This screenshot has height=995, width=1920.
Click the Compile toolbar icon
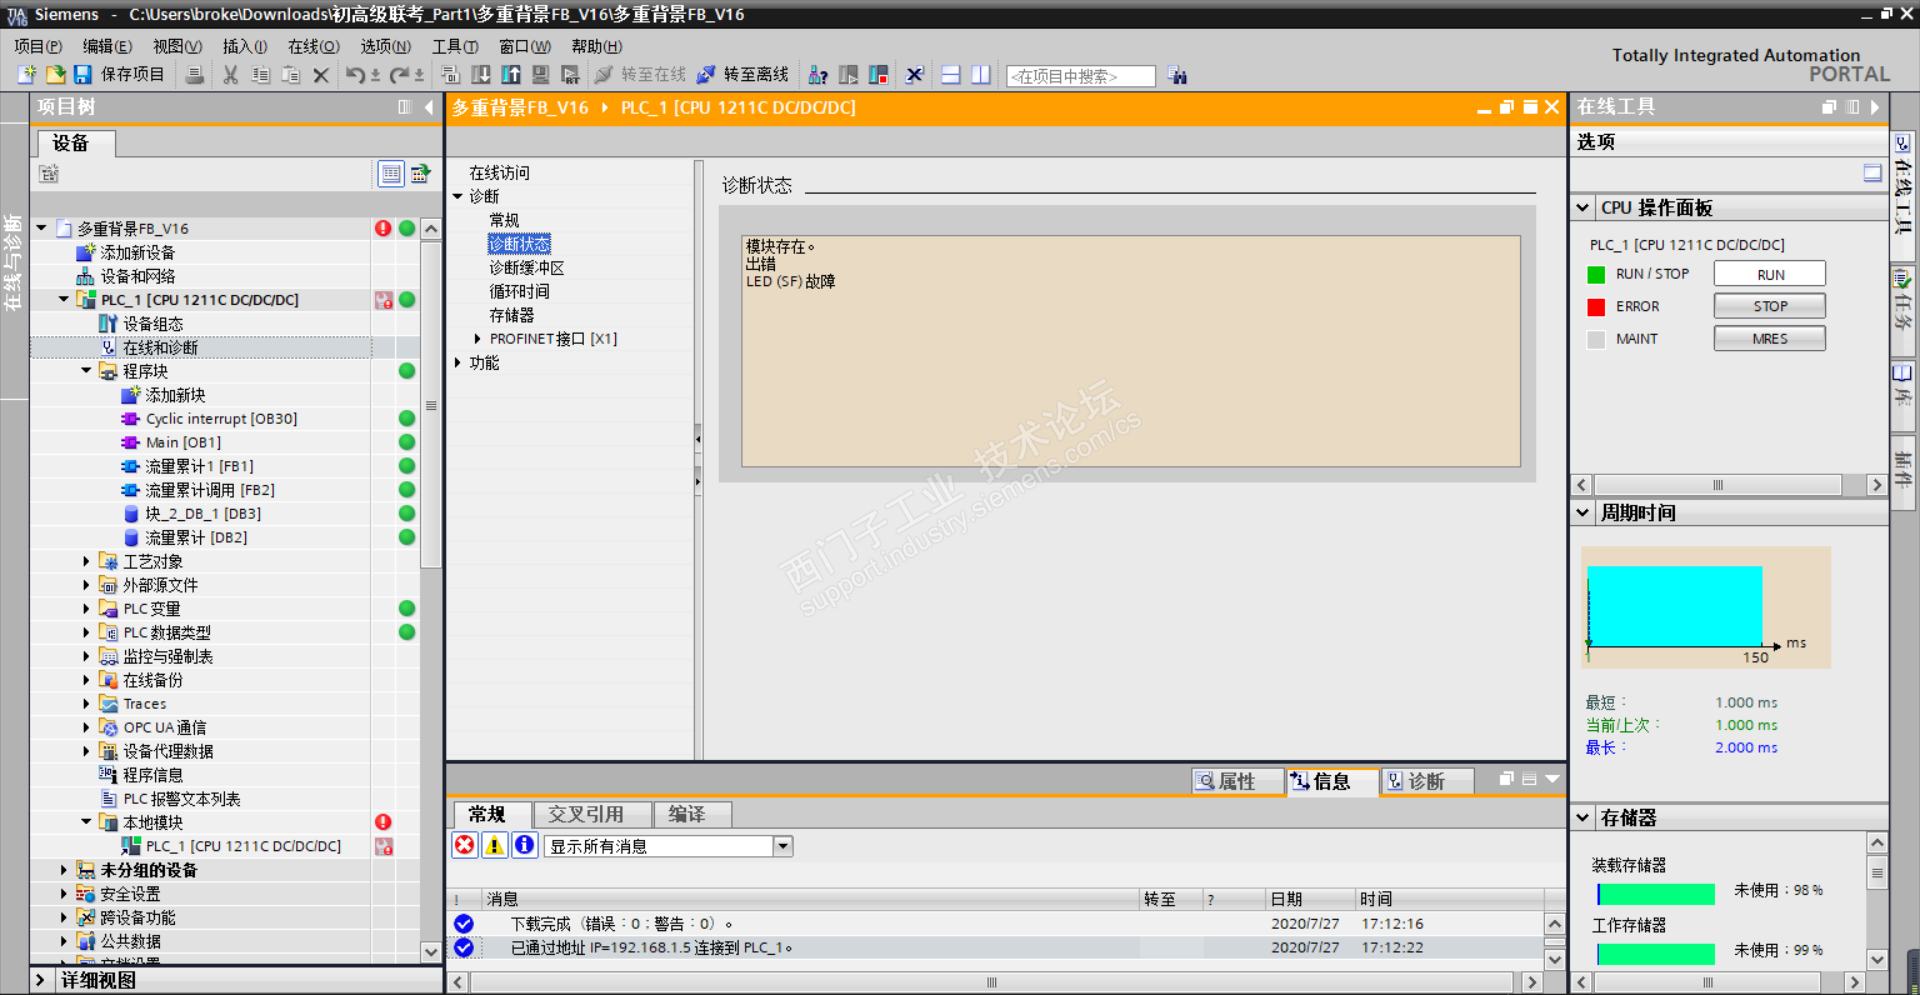pos(451,75)
